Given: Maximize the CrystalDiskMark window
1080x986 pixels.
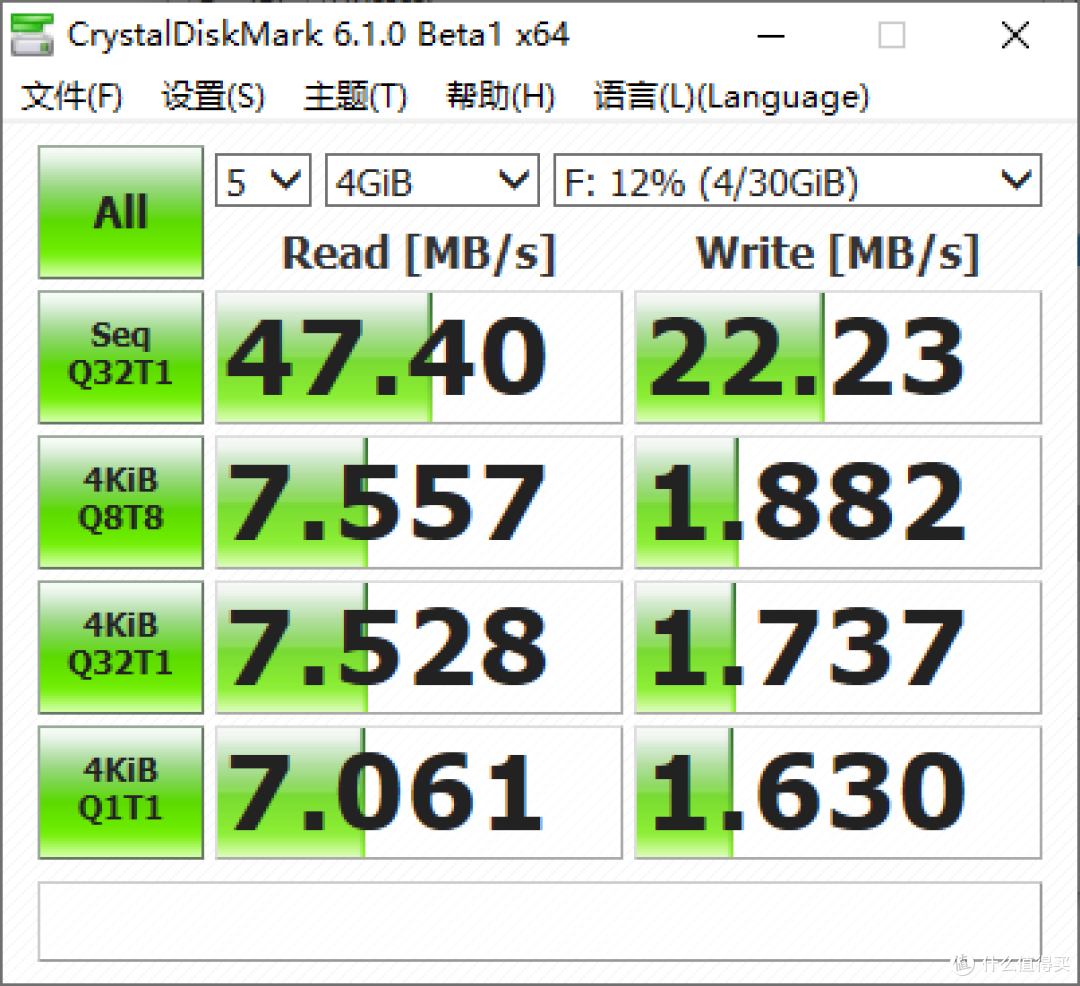Looking at the screenshot, I should 892,35.
